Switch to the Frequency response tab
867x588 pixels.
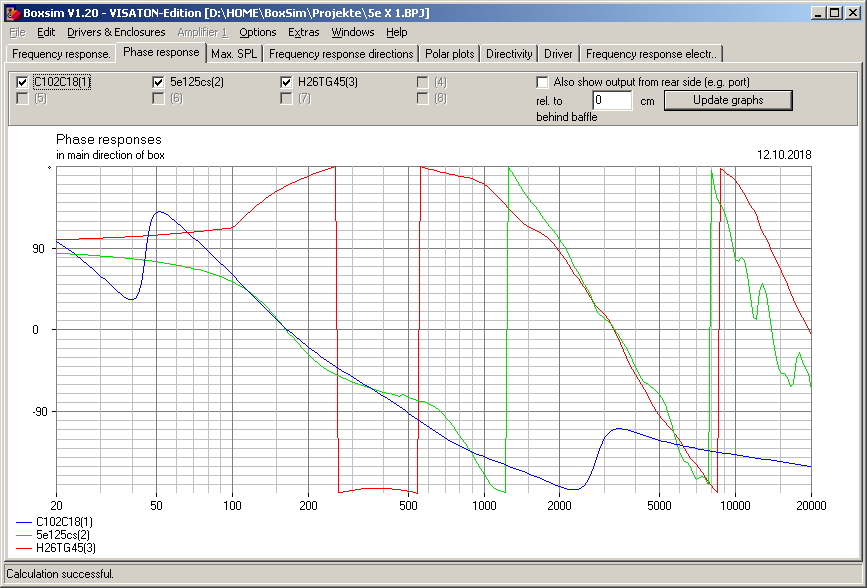click(x=61, y=54)
